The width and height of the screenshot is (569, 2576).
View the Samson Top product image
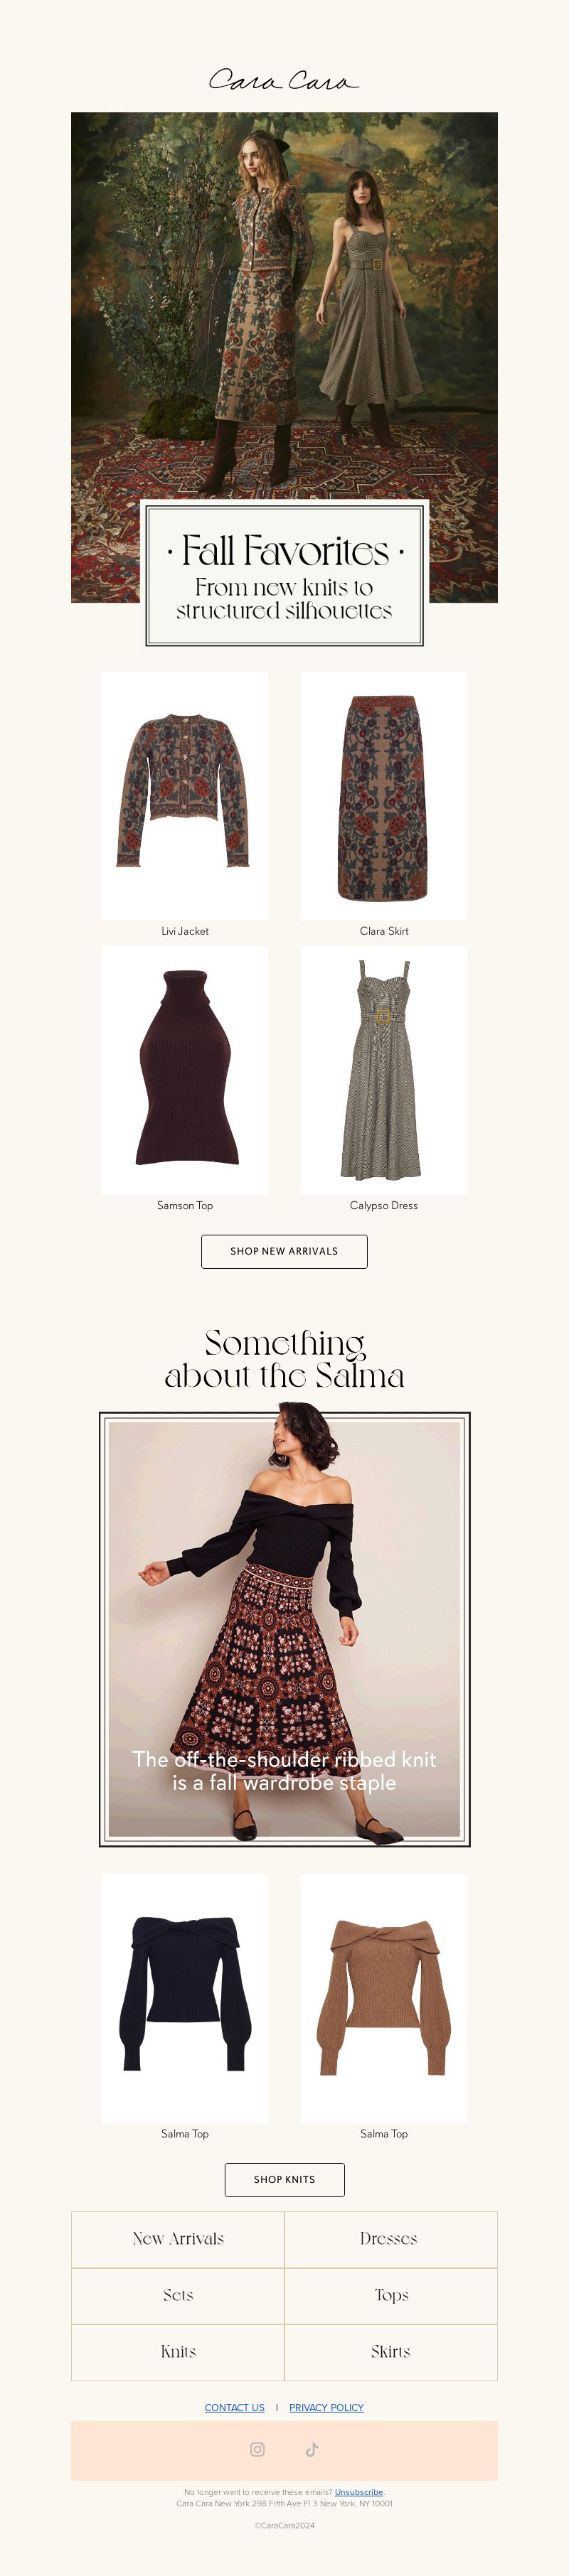[x=185, y=1070]
